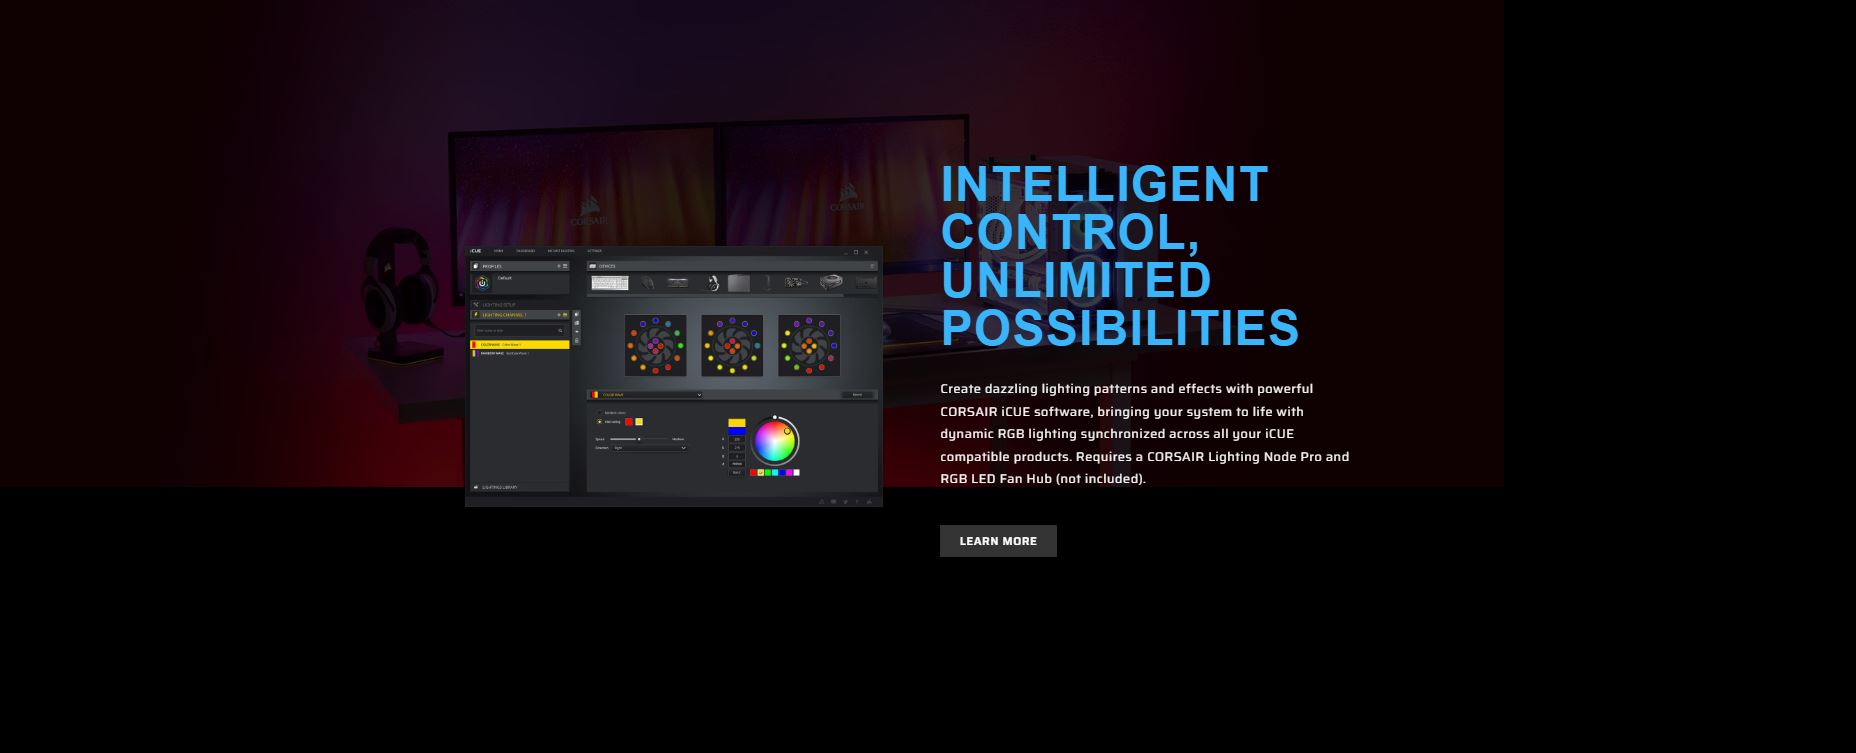Select the Lighting Node fans device icon
The width and height of the screenshot is (1856, 753).
pos(796,283)
